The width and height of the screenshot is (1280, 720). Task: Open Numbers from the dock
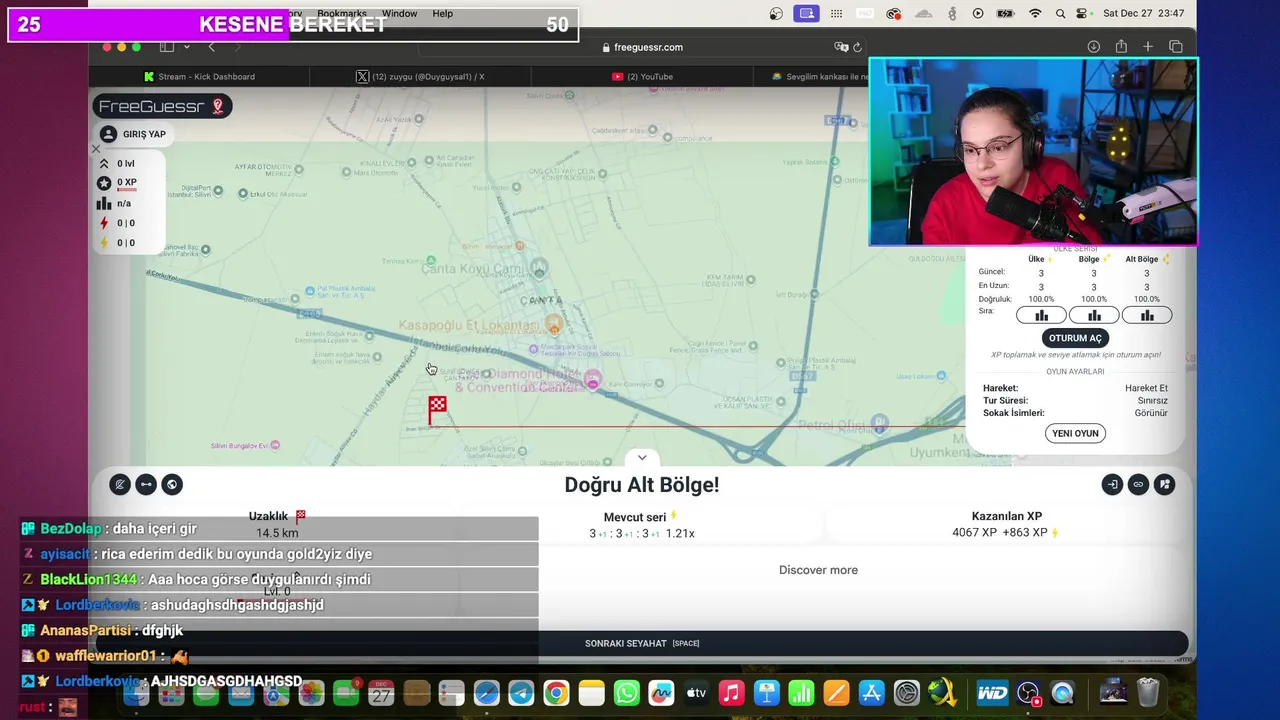801,693
